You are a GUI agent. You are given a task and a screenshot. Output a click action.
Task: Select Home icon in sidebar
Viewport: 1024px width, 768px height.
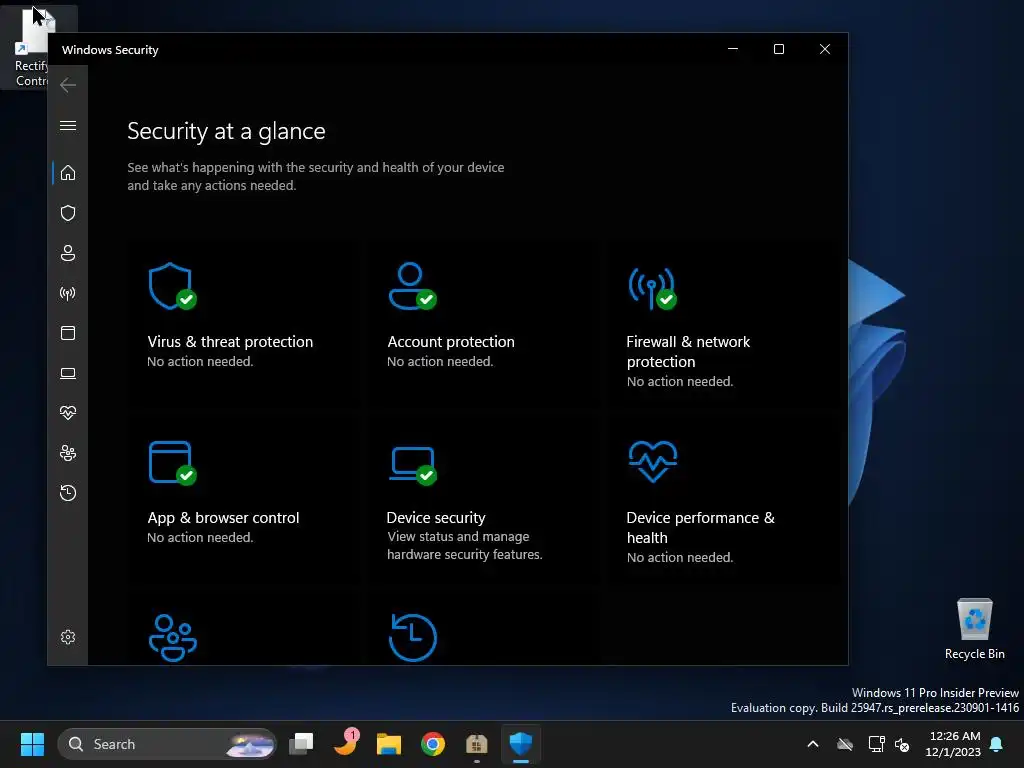tap(68, 173)
